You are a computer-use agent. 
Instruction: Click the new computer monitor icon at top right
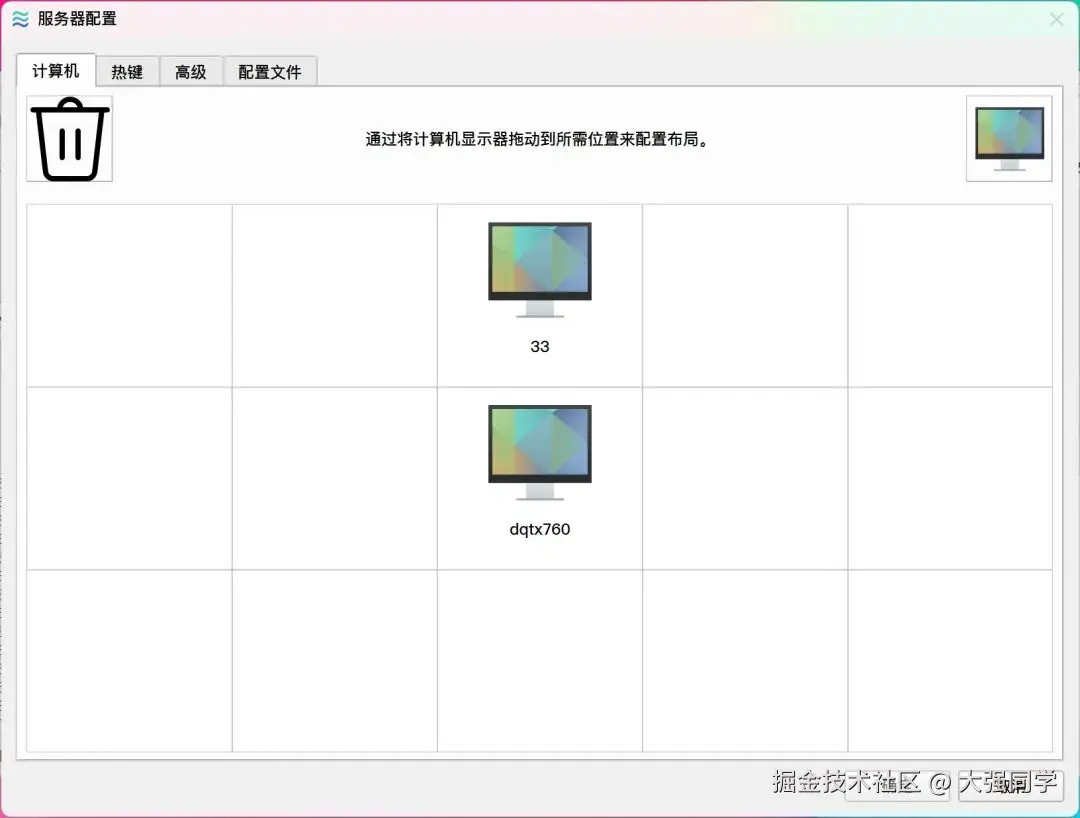[x=1009, y=139]
